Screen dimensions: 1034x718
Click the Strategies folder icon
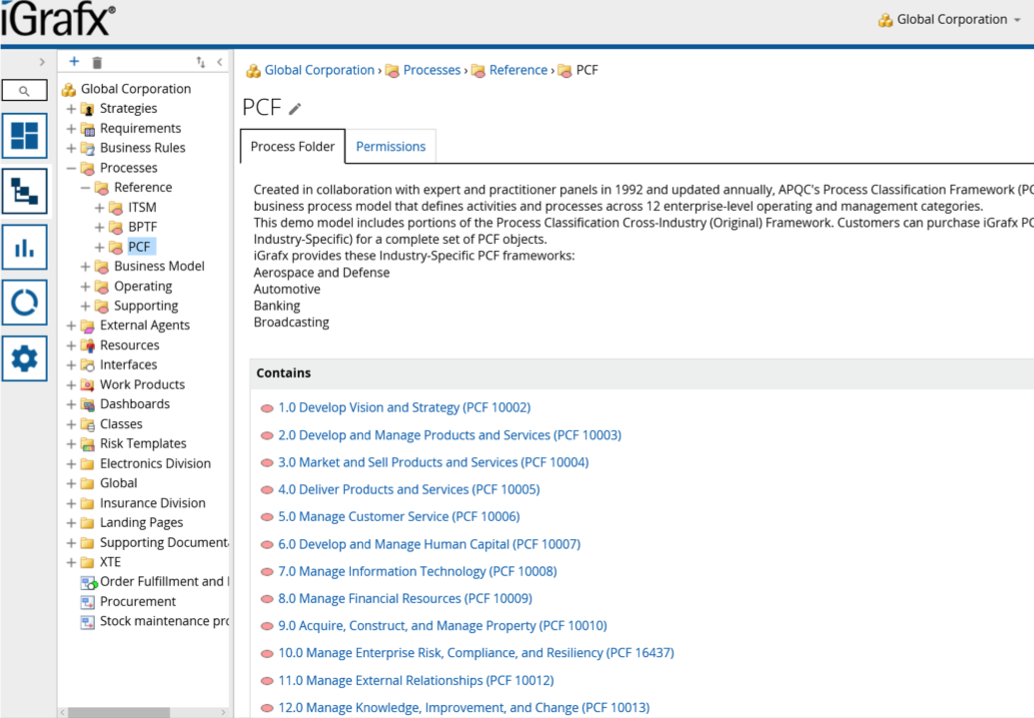pos(88,109)
